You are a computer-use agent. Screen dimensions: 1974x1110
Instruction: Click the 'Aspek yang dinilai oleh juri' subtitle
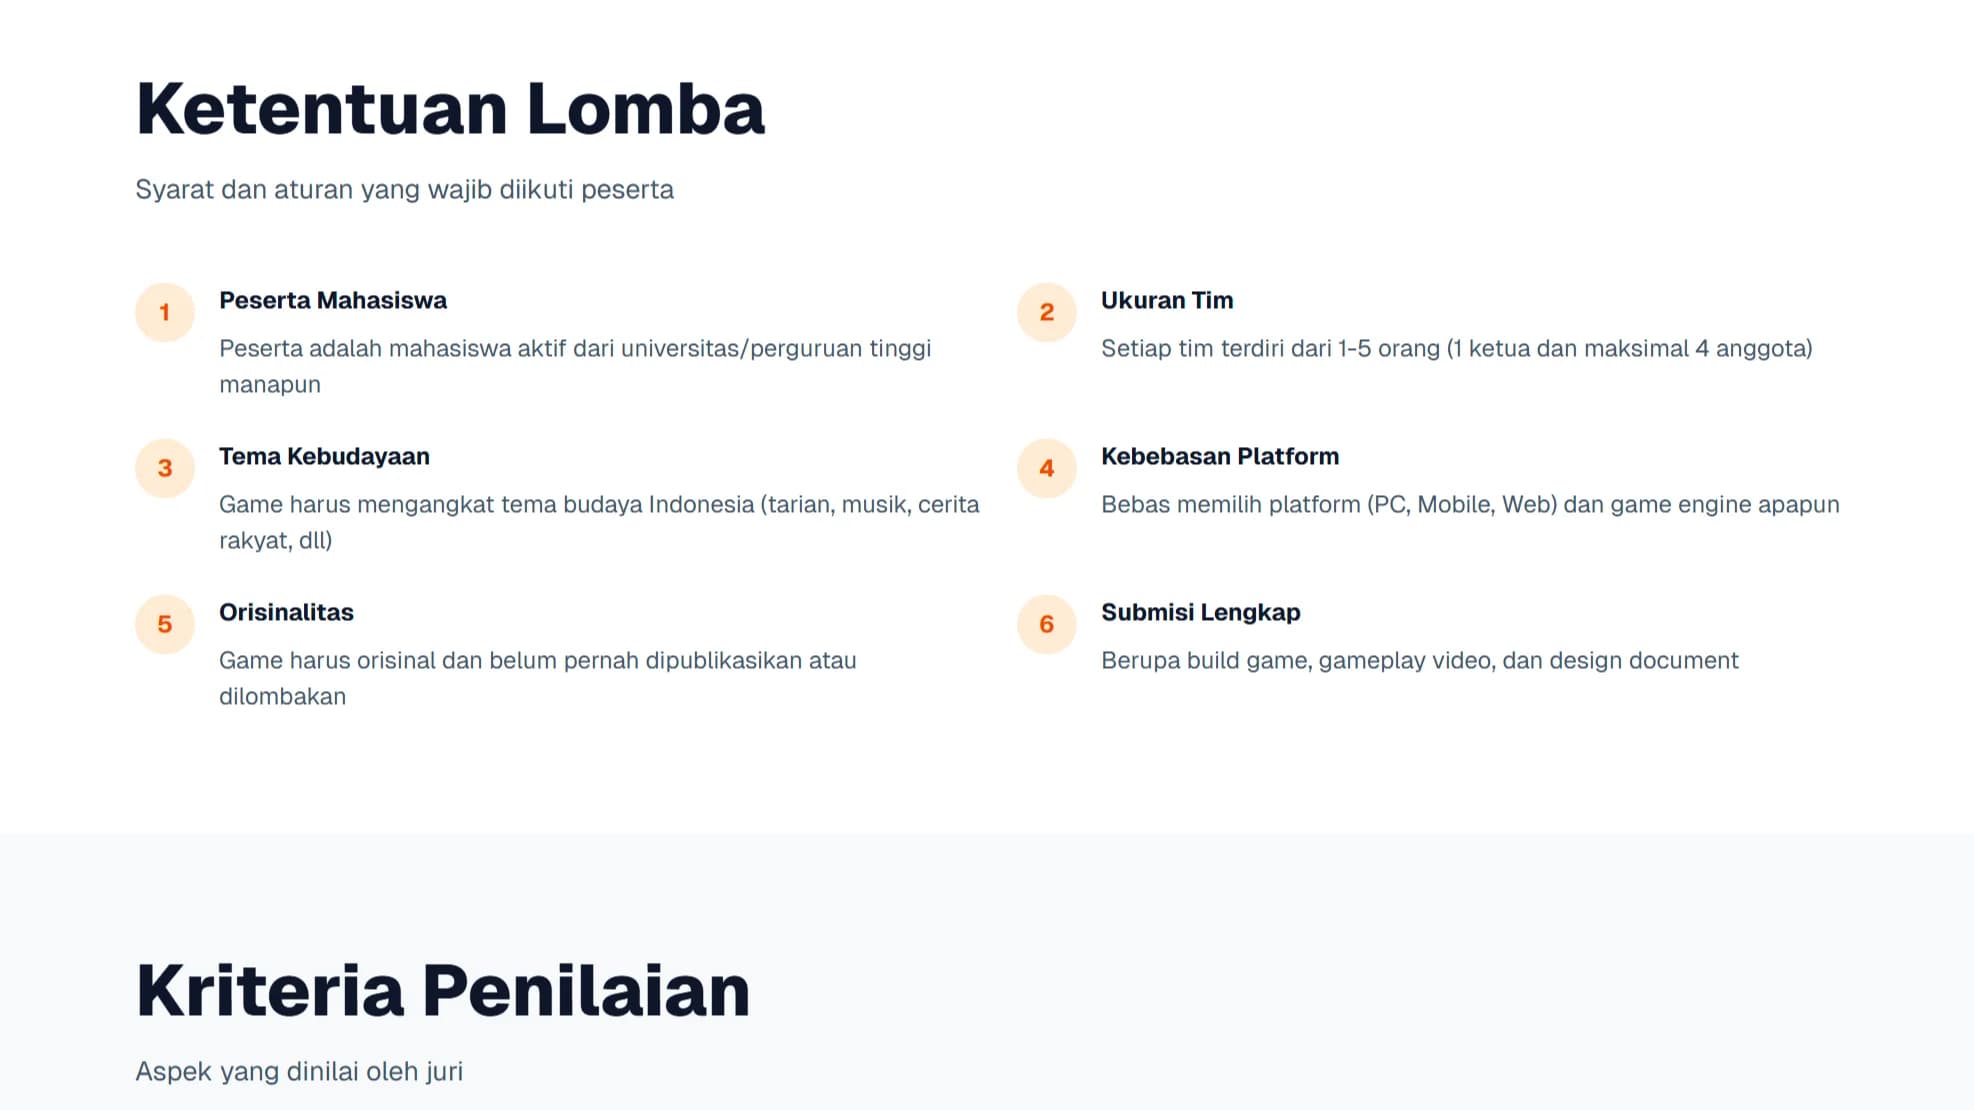[299, 1072]
